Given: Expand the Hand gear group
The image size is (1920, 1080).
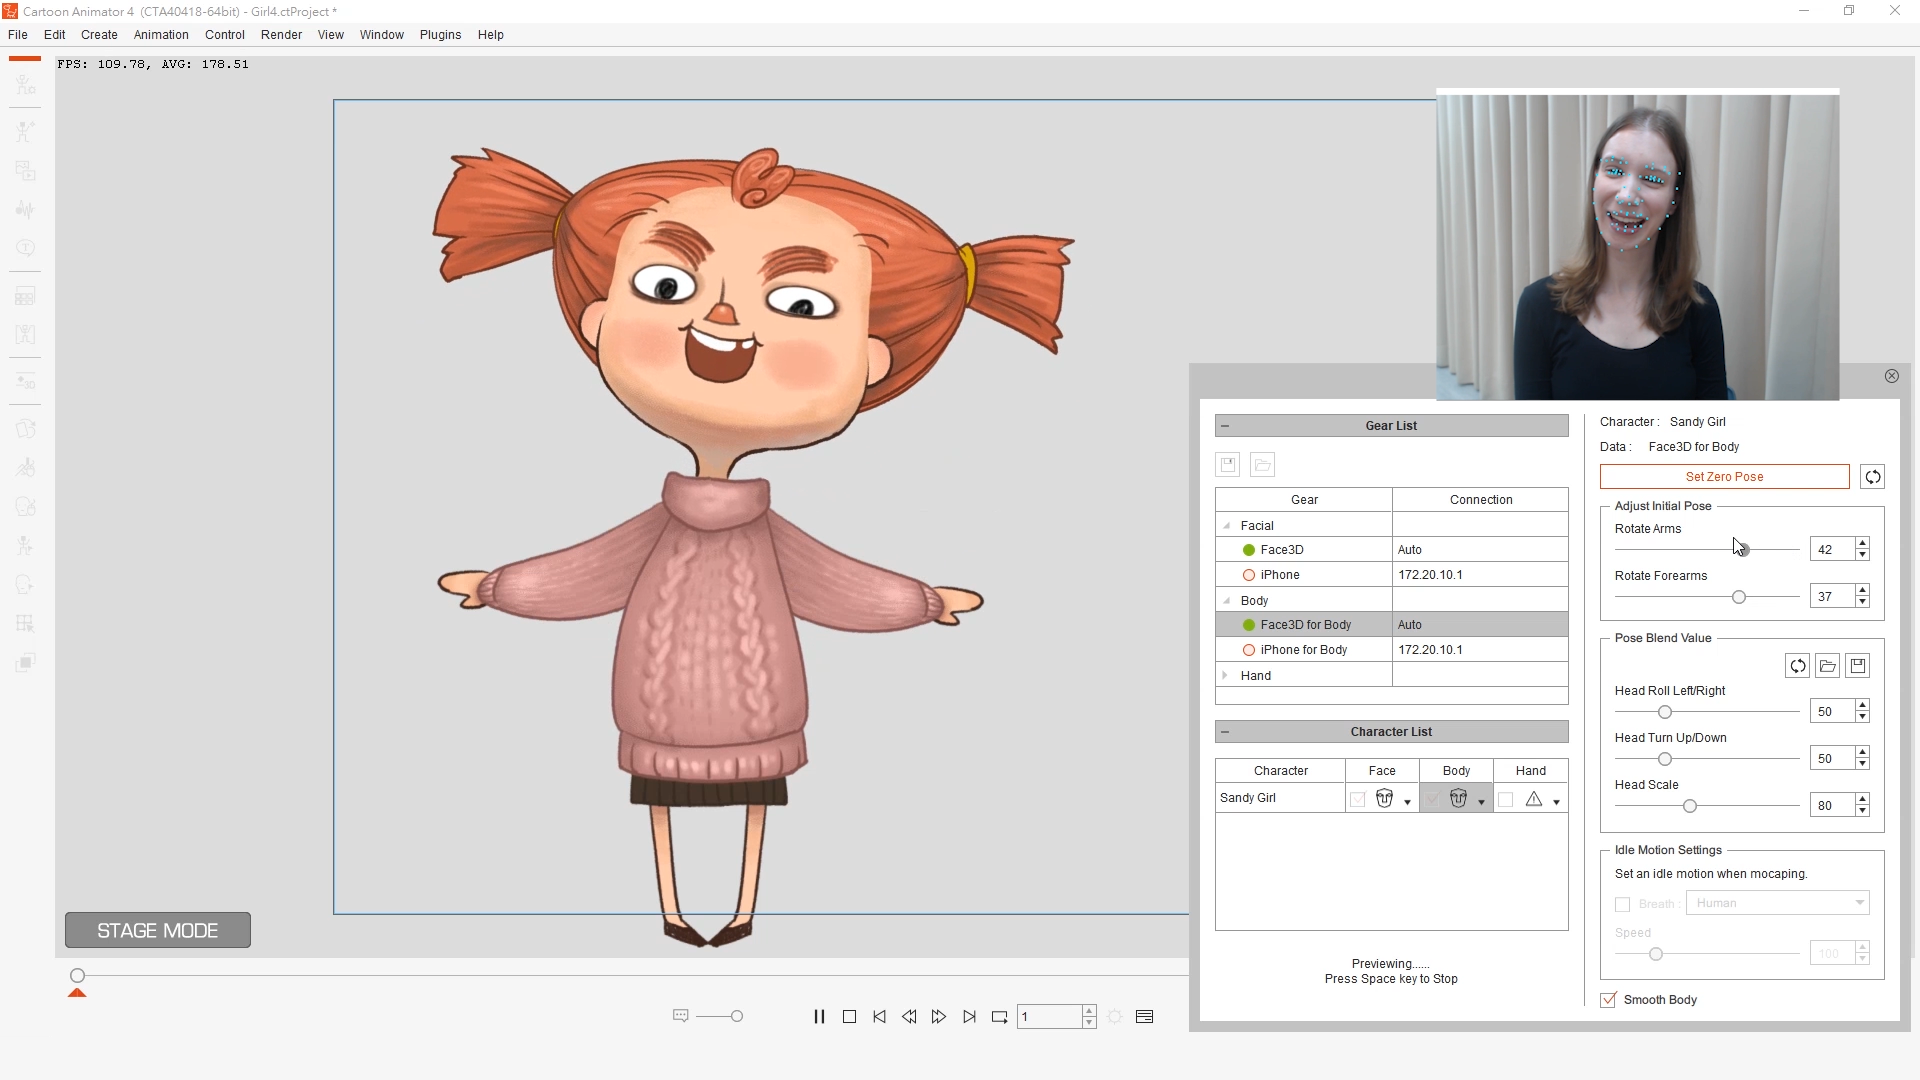Looking at the screenshot, I should 1226,676.
